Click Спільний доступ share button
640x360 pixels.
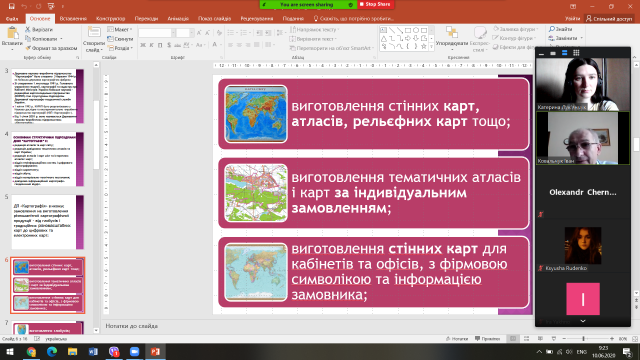609,19
